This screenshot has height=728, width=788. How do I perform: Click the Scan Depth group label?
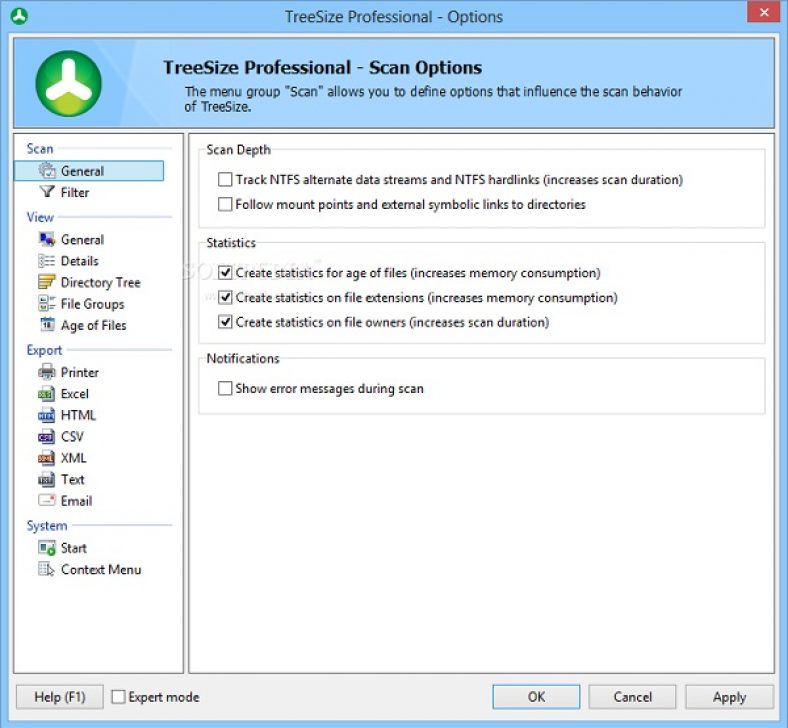pyautogui.click(x=238, y=150)
